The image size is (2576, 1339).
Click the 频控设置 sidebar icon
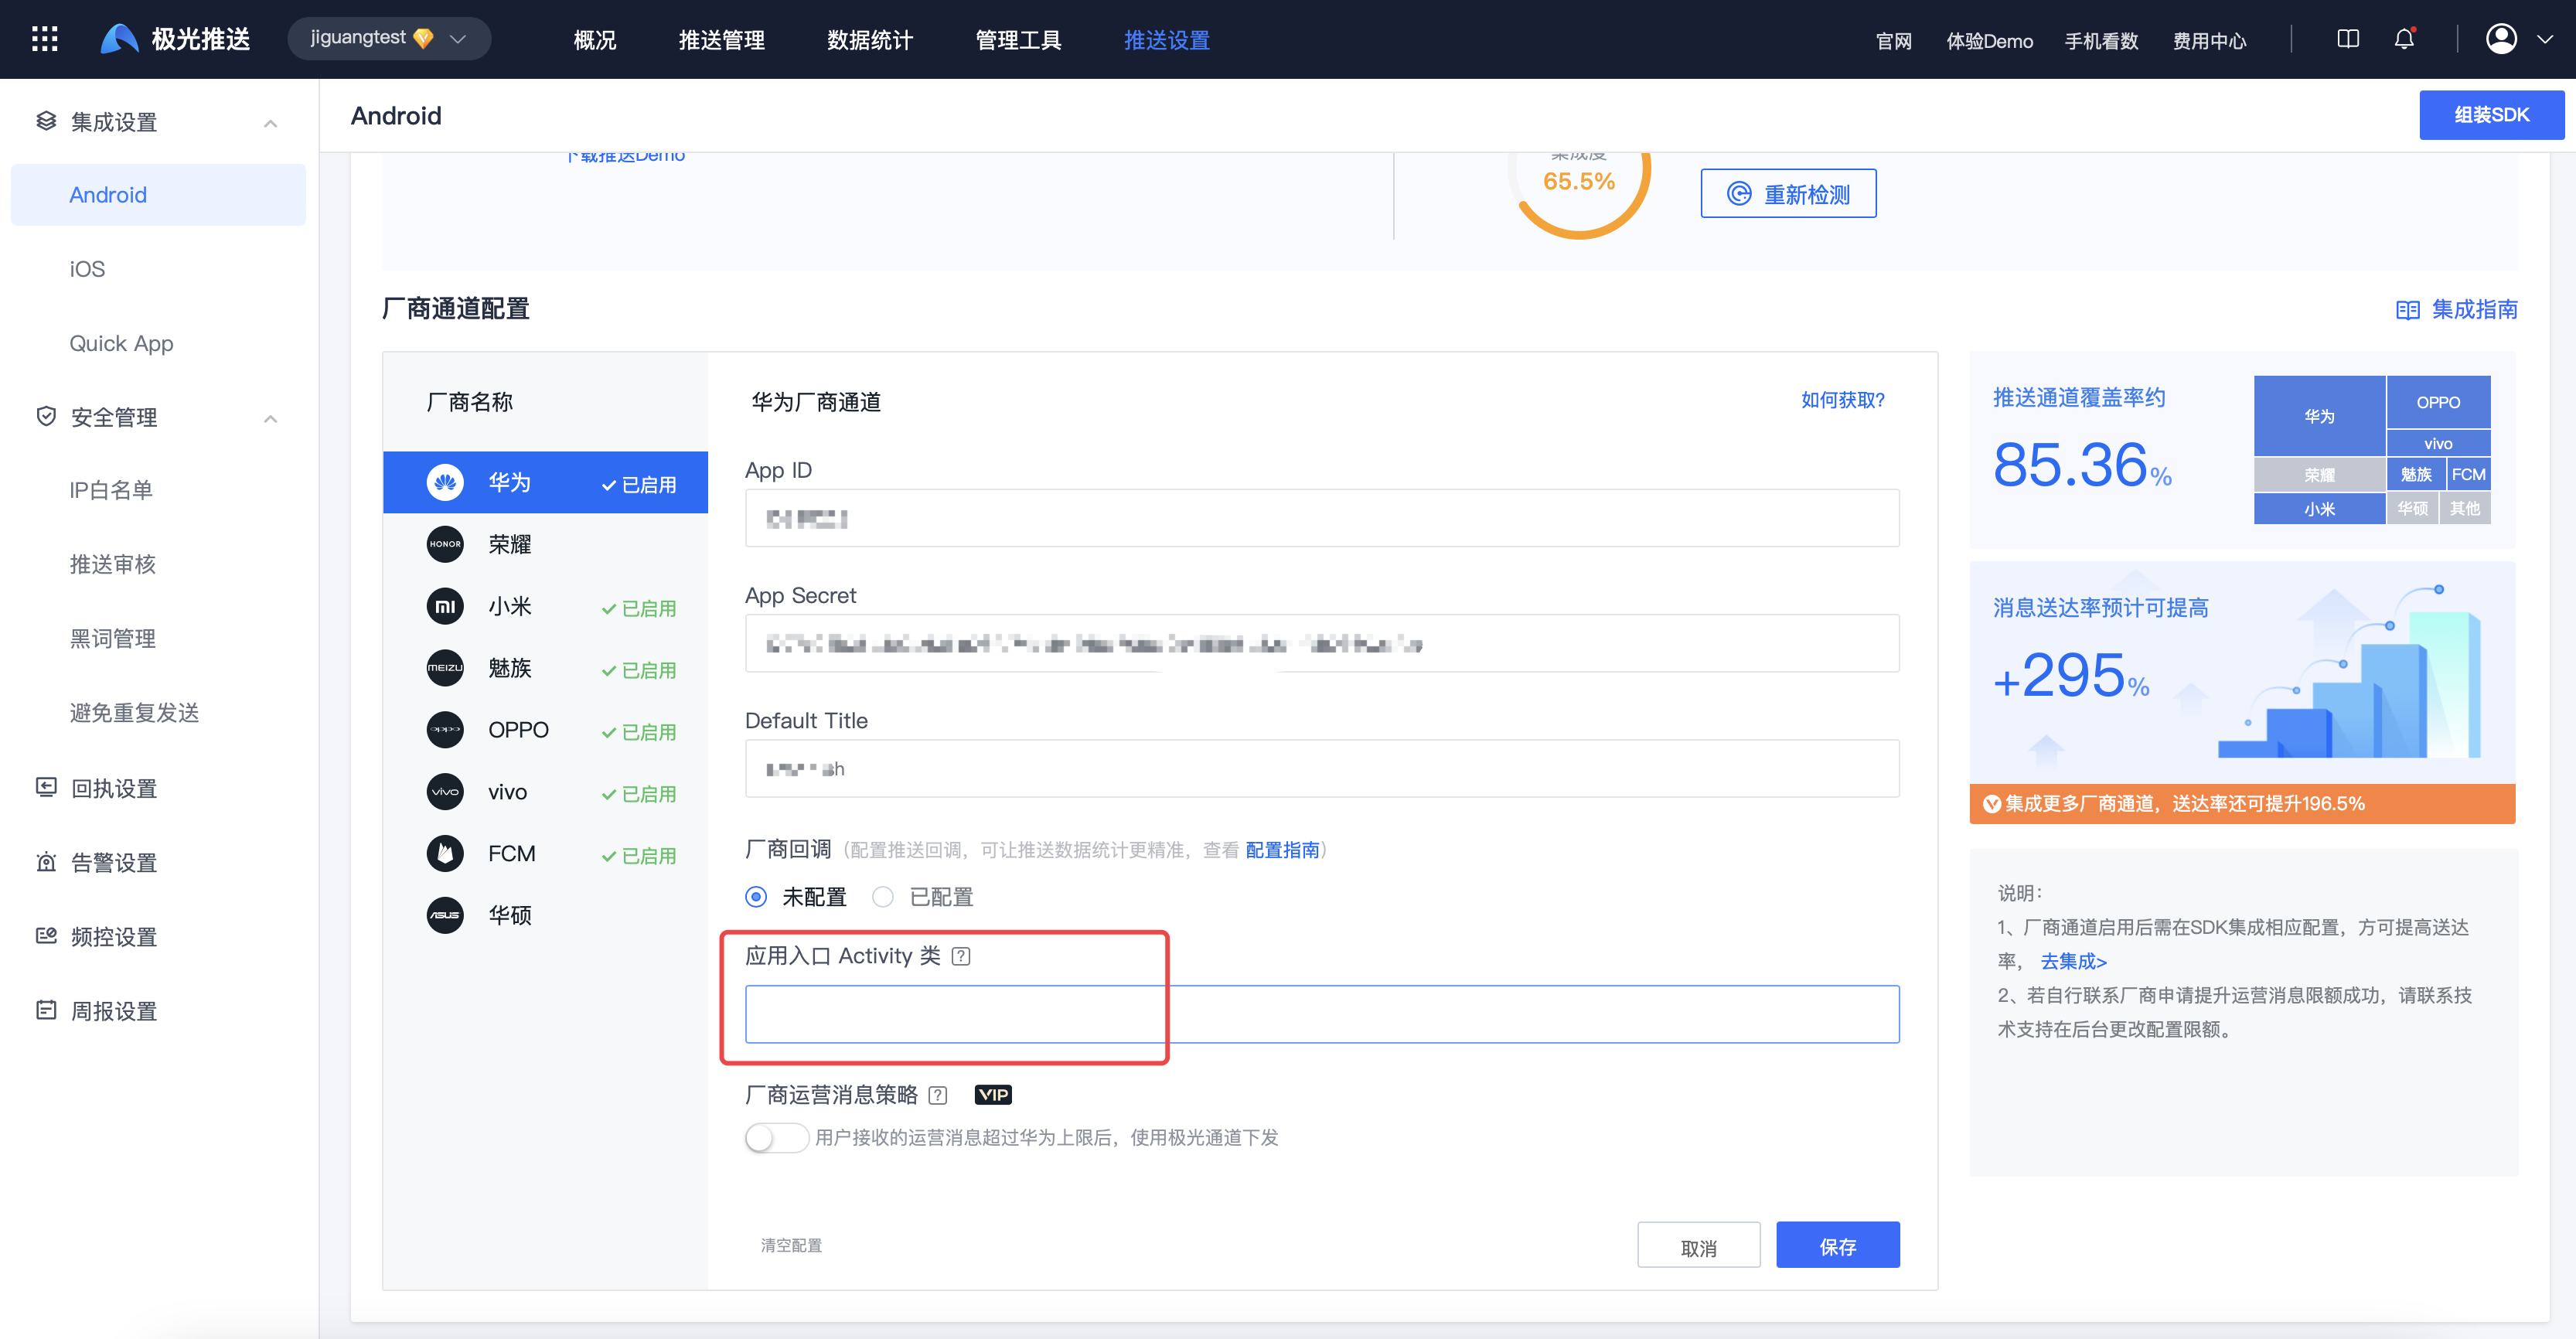coord(46,936)
